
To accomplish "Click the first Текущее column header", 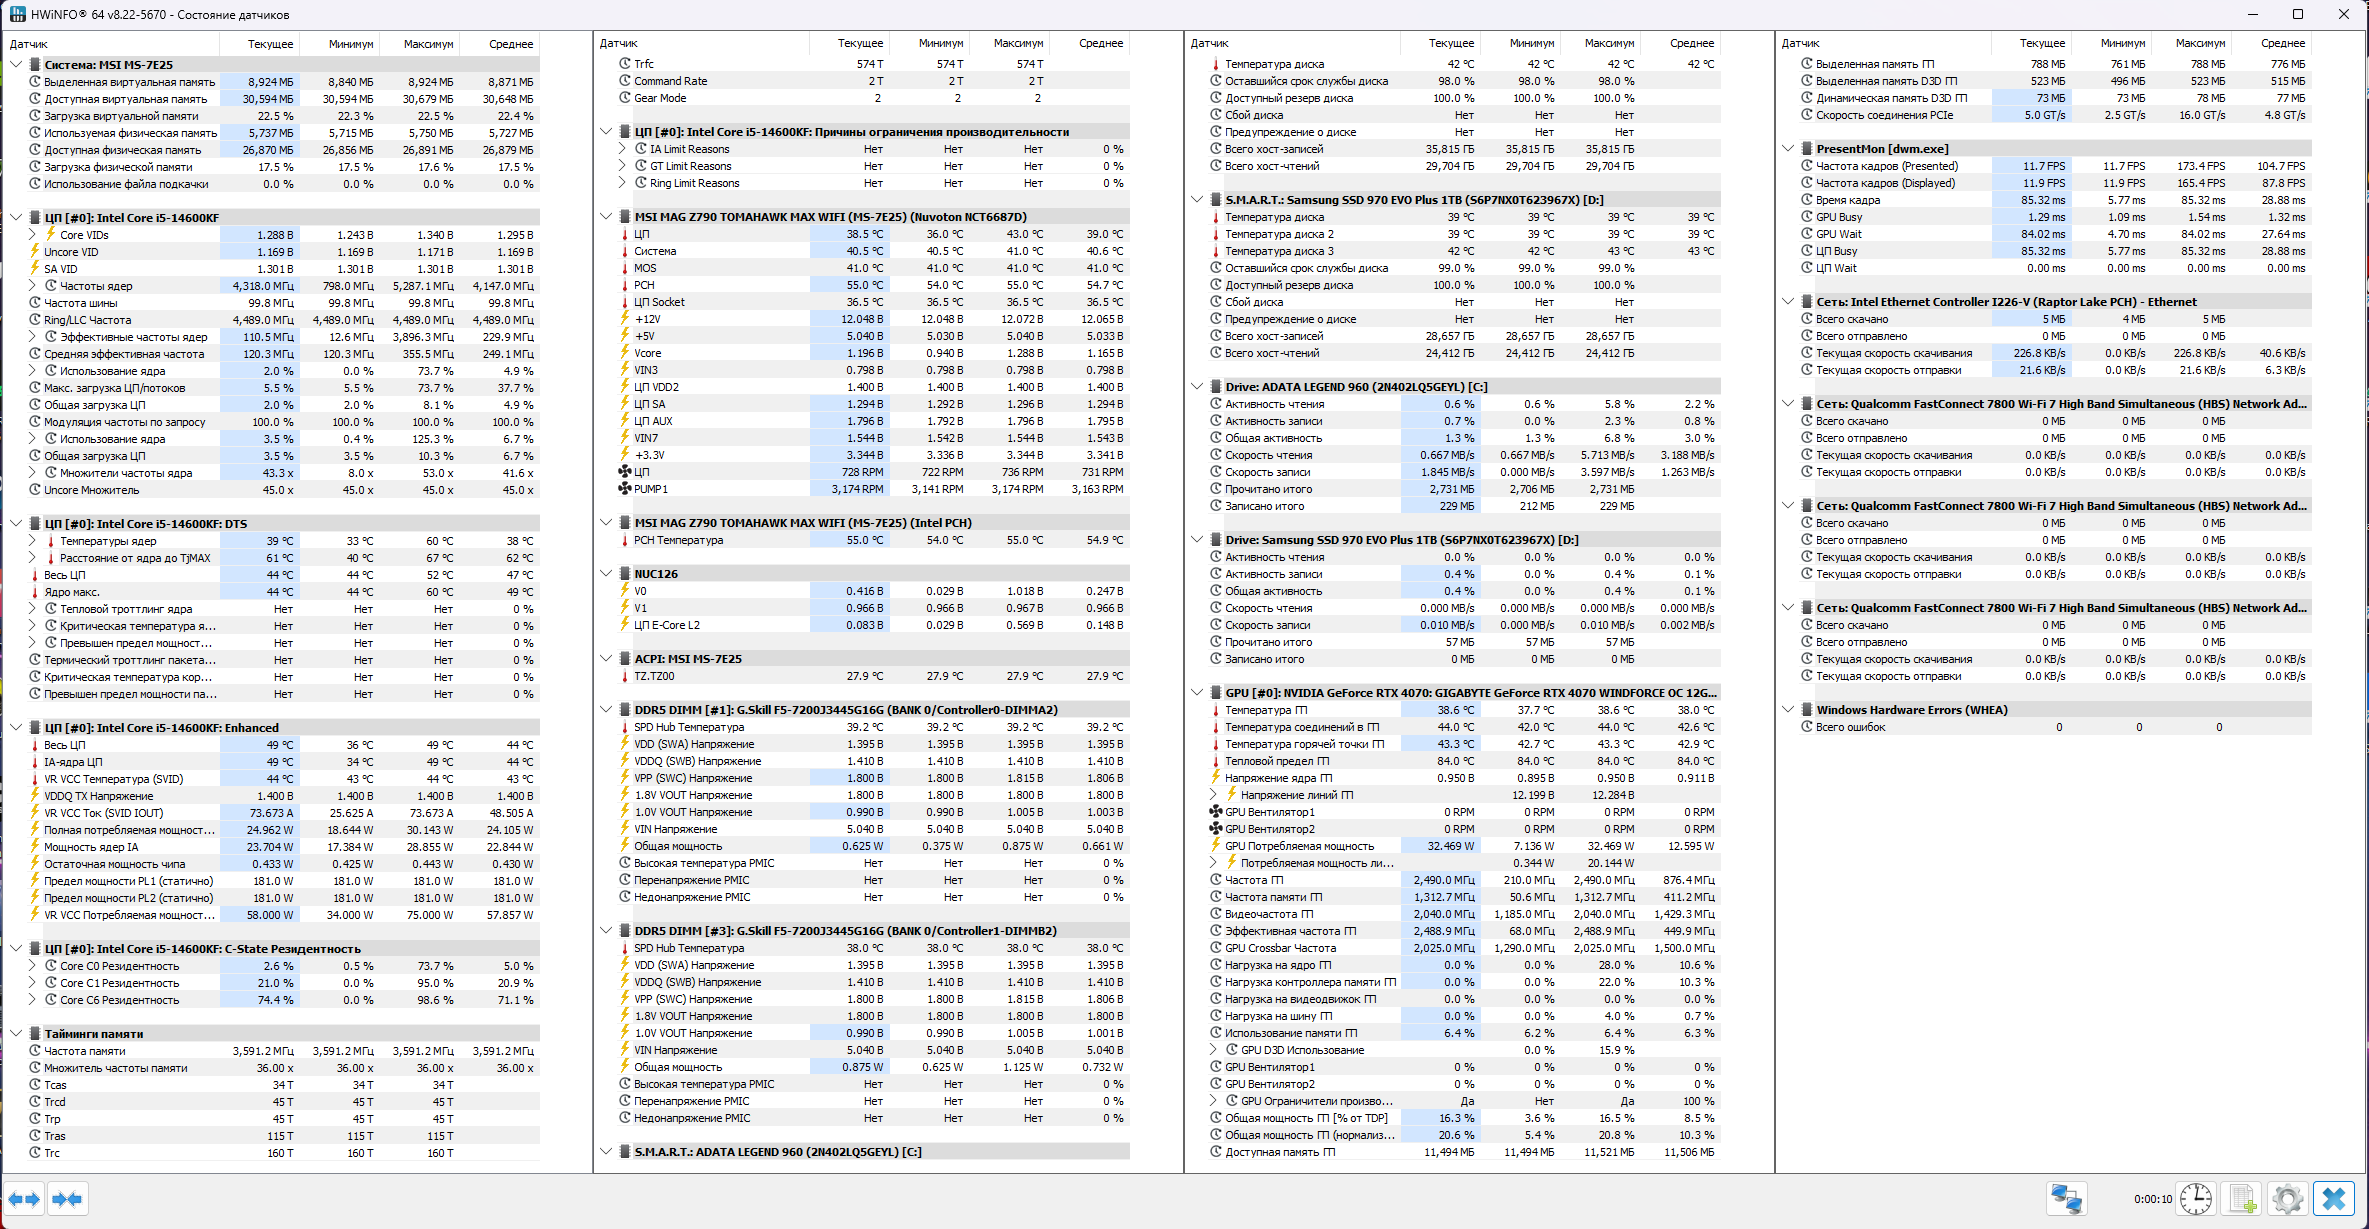I will coord(270,44).
